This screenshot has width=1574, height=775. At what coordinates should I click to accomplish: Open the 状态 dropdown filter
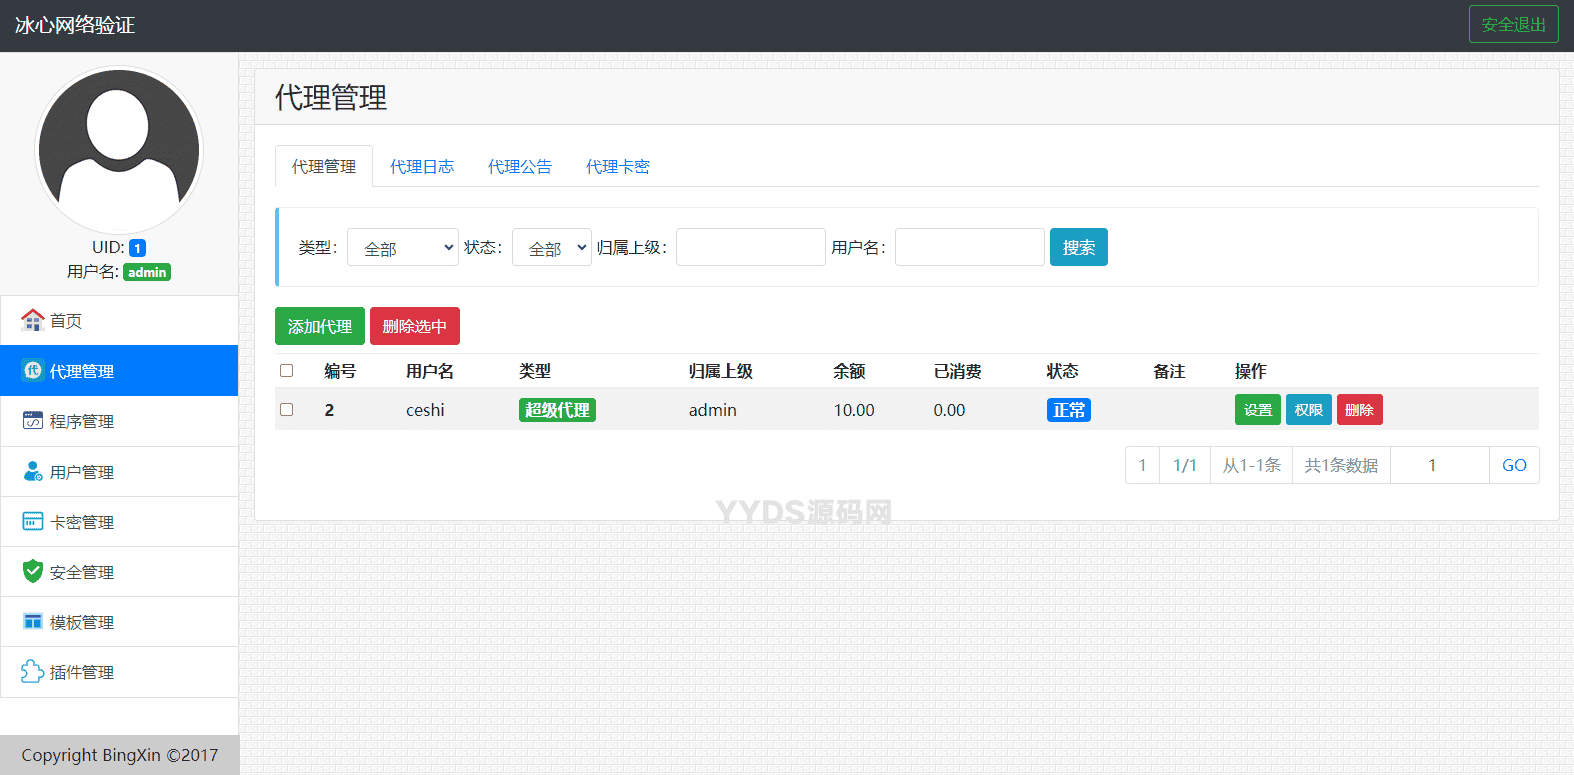(552, 247)
